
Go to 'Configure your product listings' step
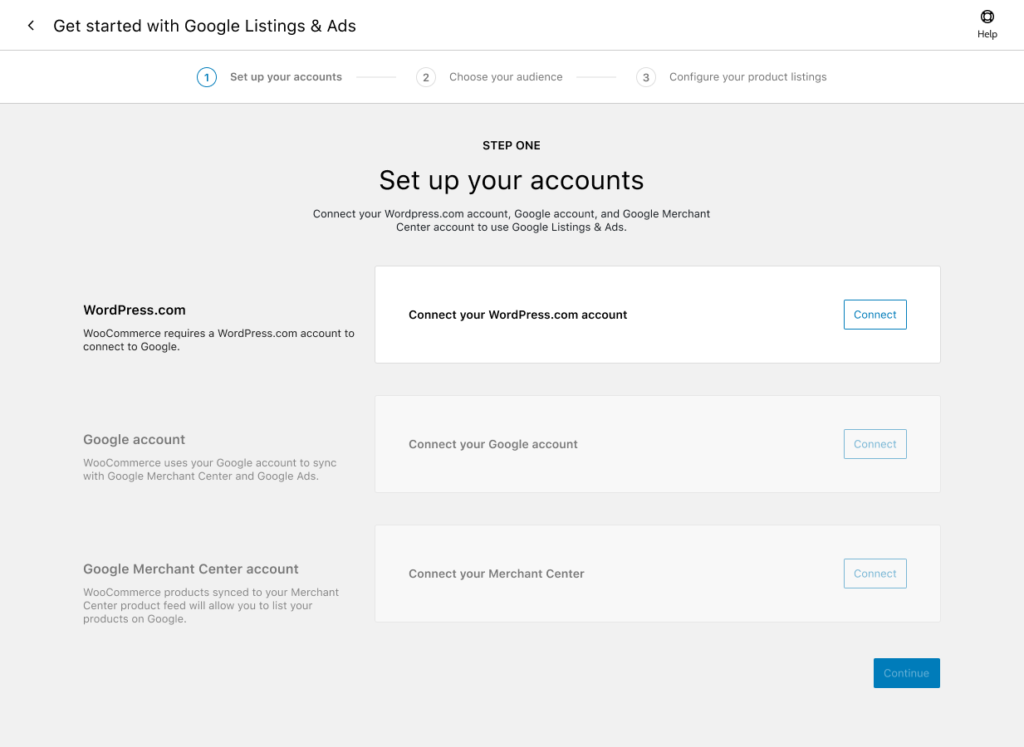(748, 77)
